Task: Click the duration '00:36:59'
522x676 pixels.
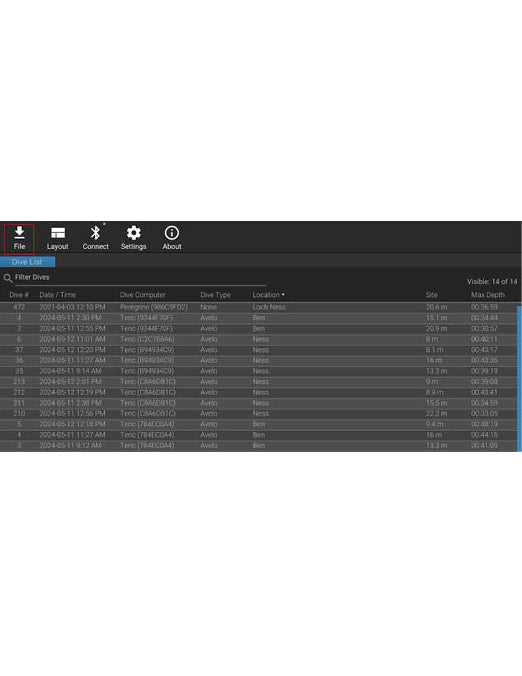Action: tap(484, 307)
